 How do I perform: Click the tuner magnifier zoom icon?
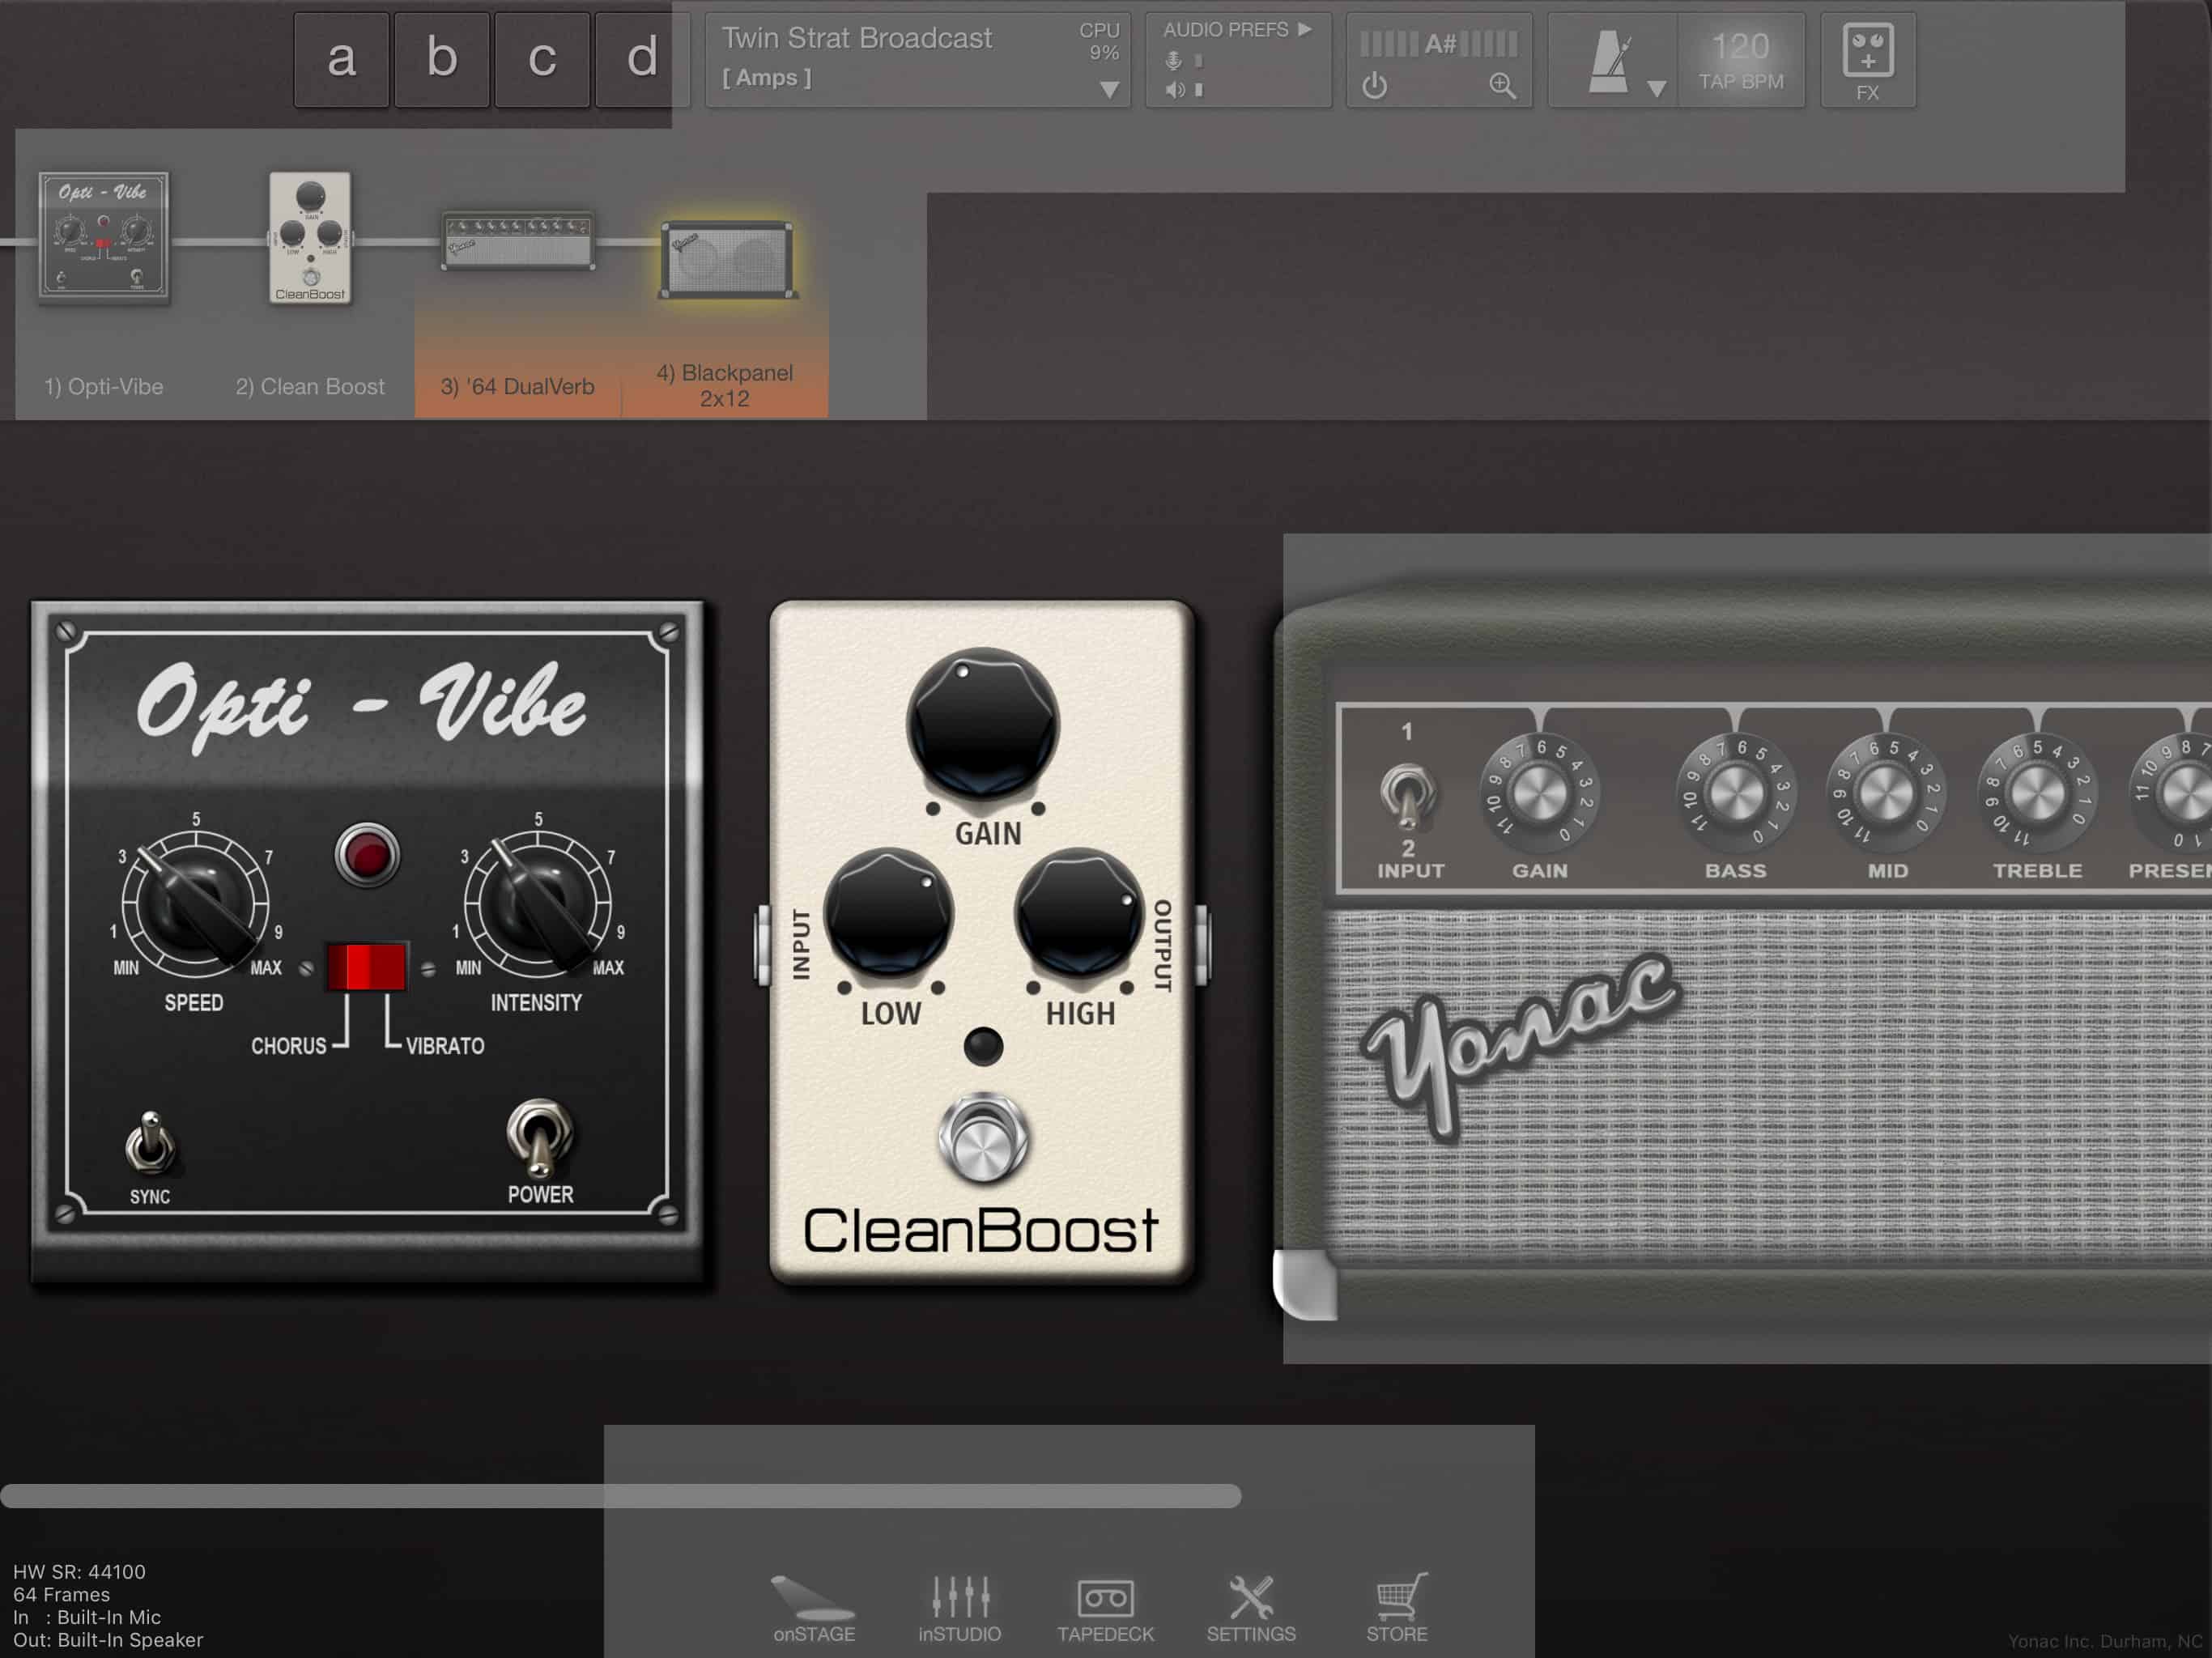[1501, 86]
